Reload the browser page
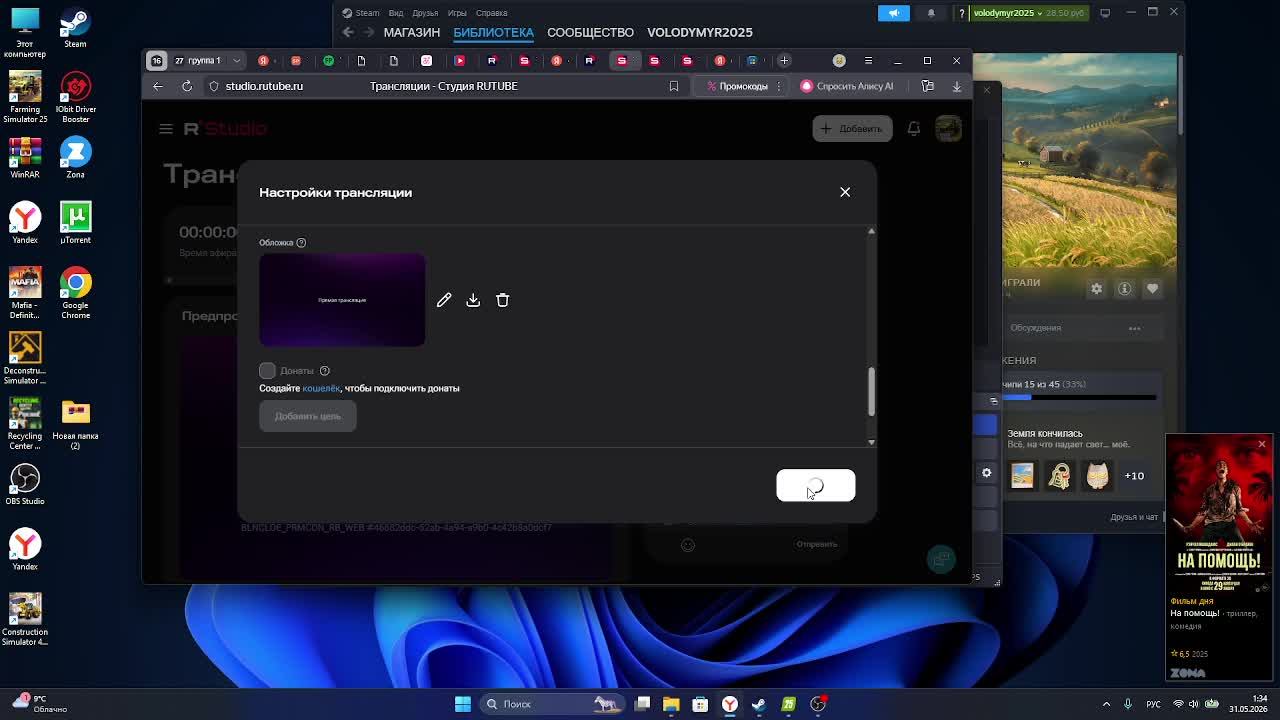 [x=187, y=86]
